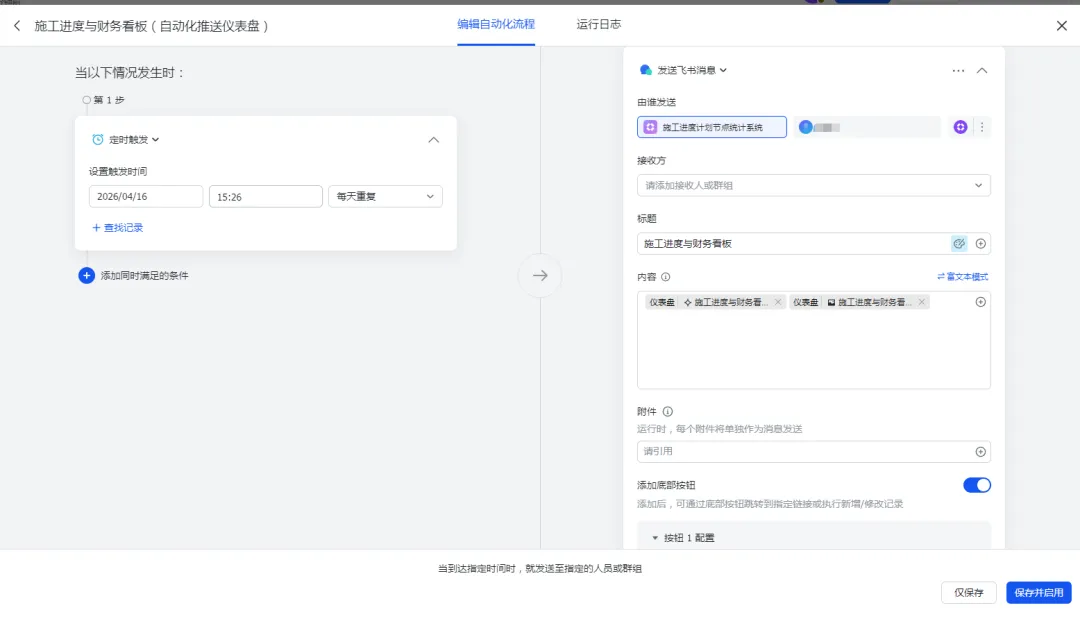Click the time field 15:26
This screenshot has width=1080, height=619.
pos(266,196)
